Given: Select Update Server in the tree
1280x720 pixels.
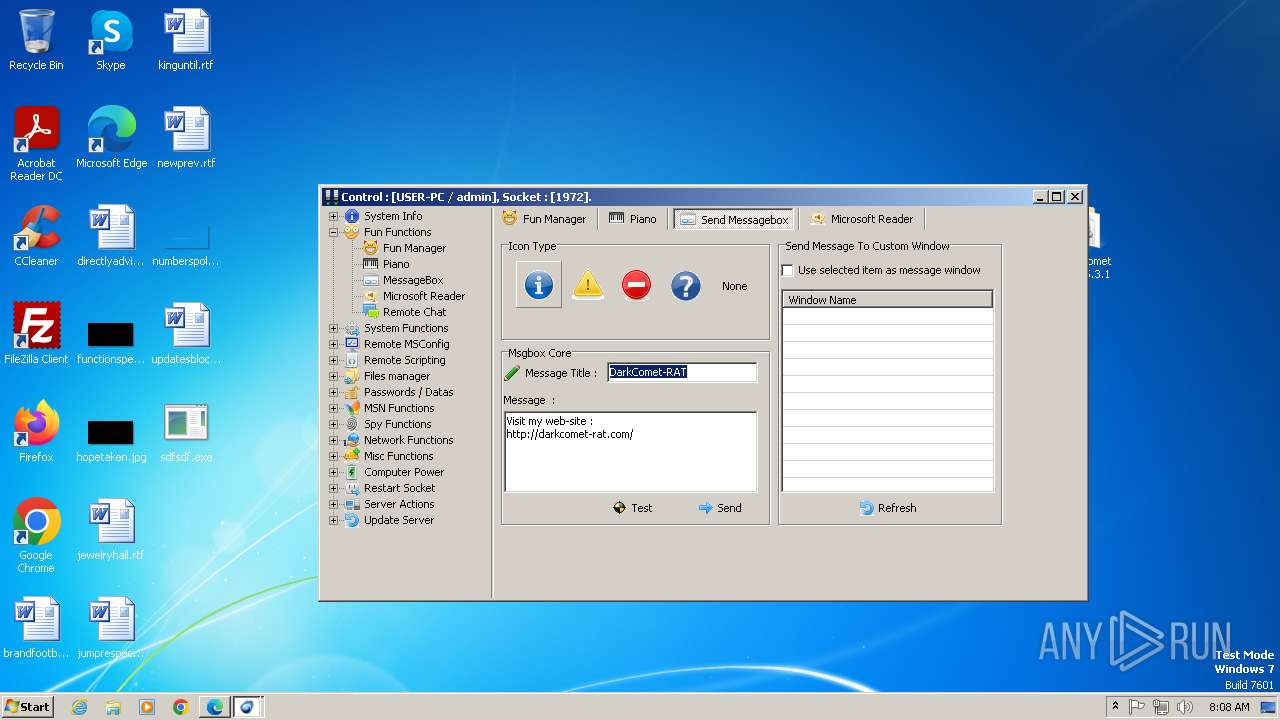Looking at the screenshot, I should 398,520.
